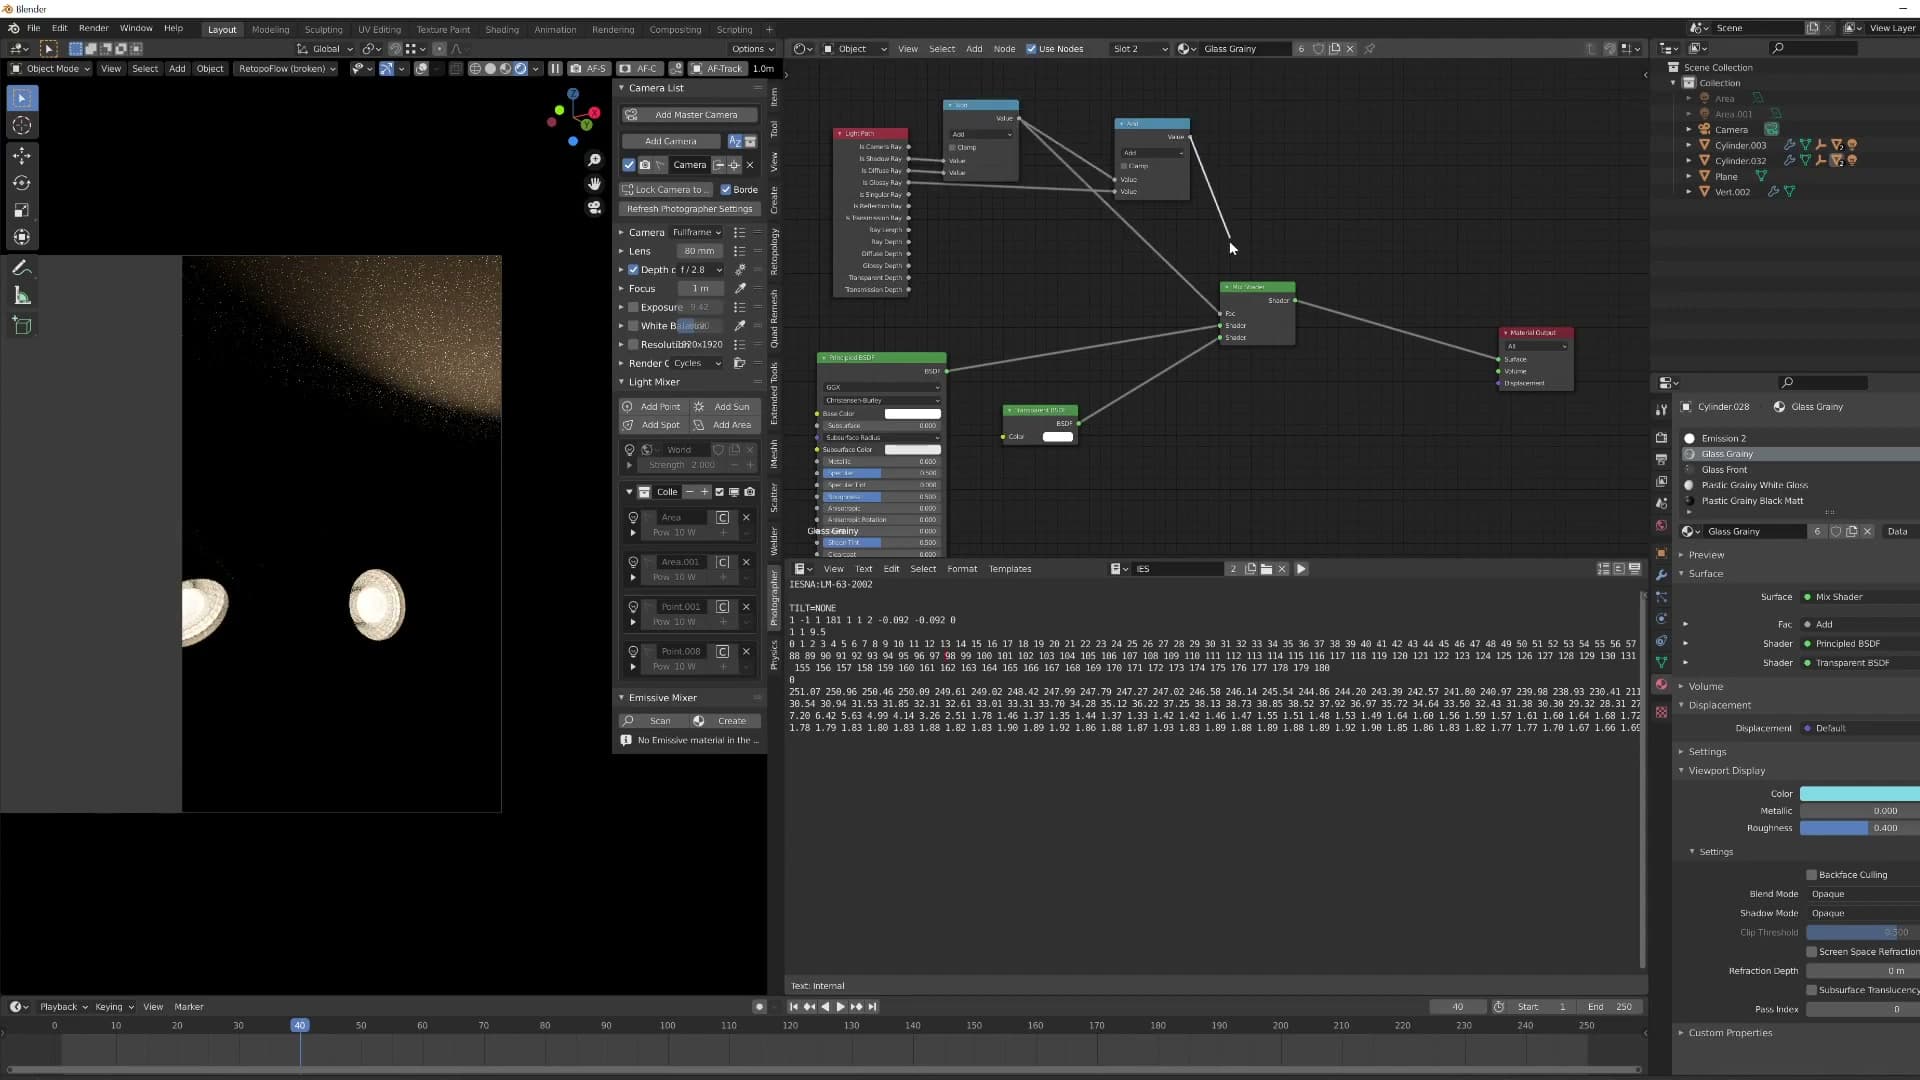Image resolution: width=1920 pixels, height=1080 pixels.
Task: Enable the Exposure checkbox
Action: 633,307
